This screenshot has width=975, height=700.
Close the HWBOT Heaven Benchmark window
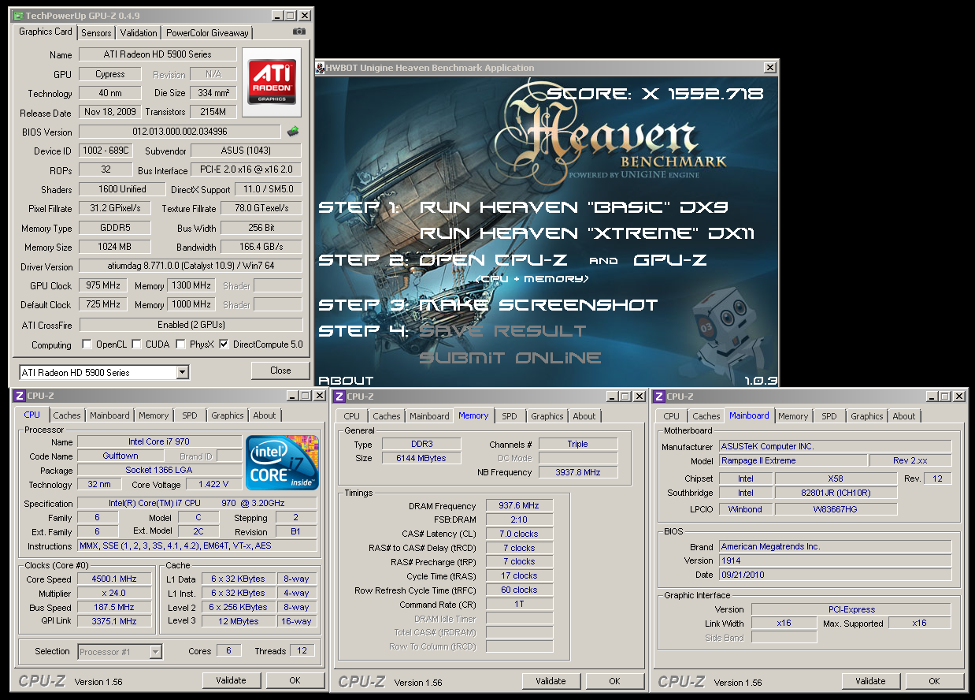click(770, 67)
